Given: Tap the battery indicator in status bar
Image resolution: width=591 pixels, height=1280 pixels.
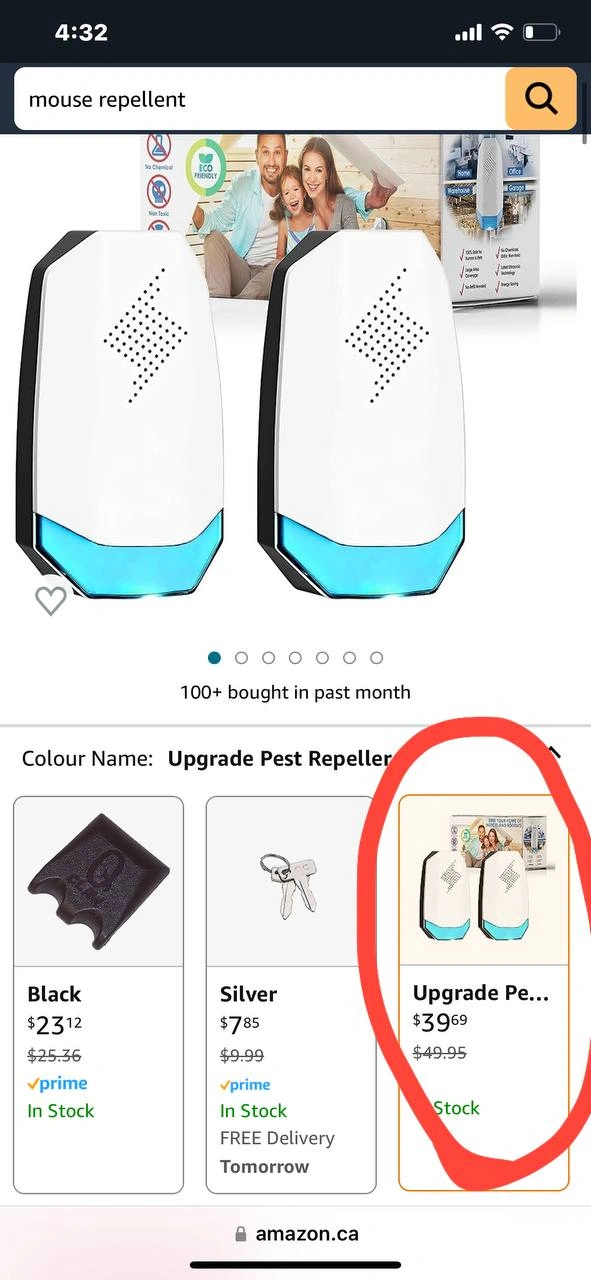Looking at the screenshot, I should point(541,33).
